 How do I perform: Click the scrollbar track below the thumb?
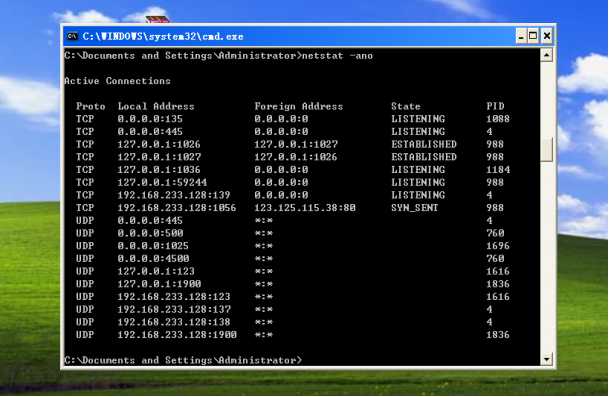(x=546, y=256)
